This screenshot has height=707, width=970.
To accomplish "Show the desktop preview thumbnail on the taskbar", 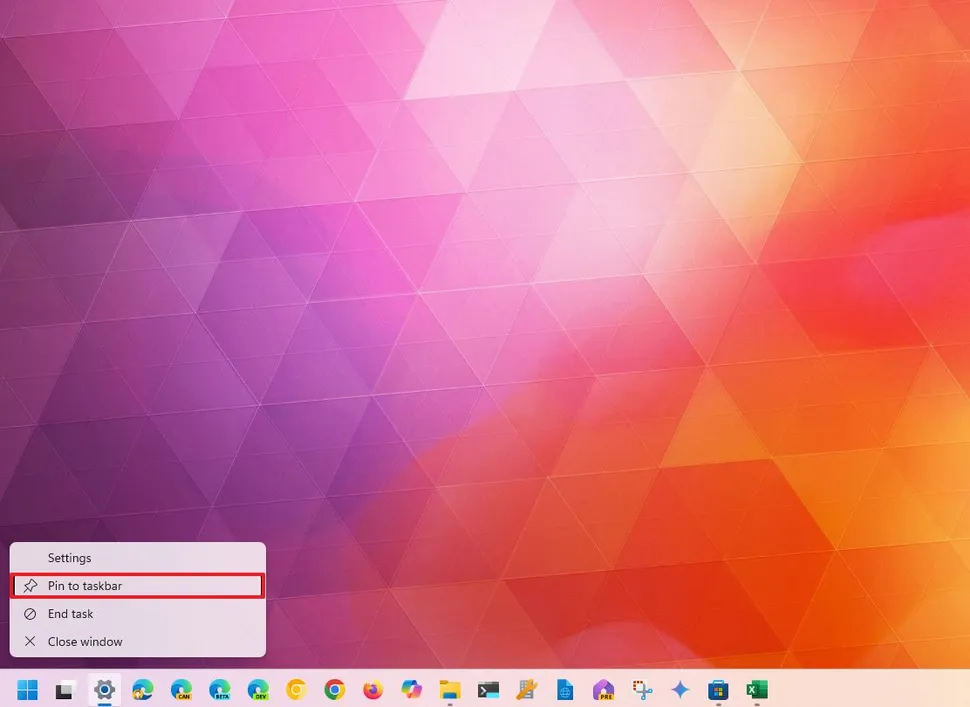I will point(62,690).
